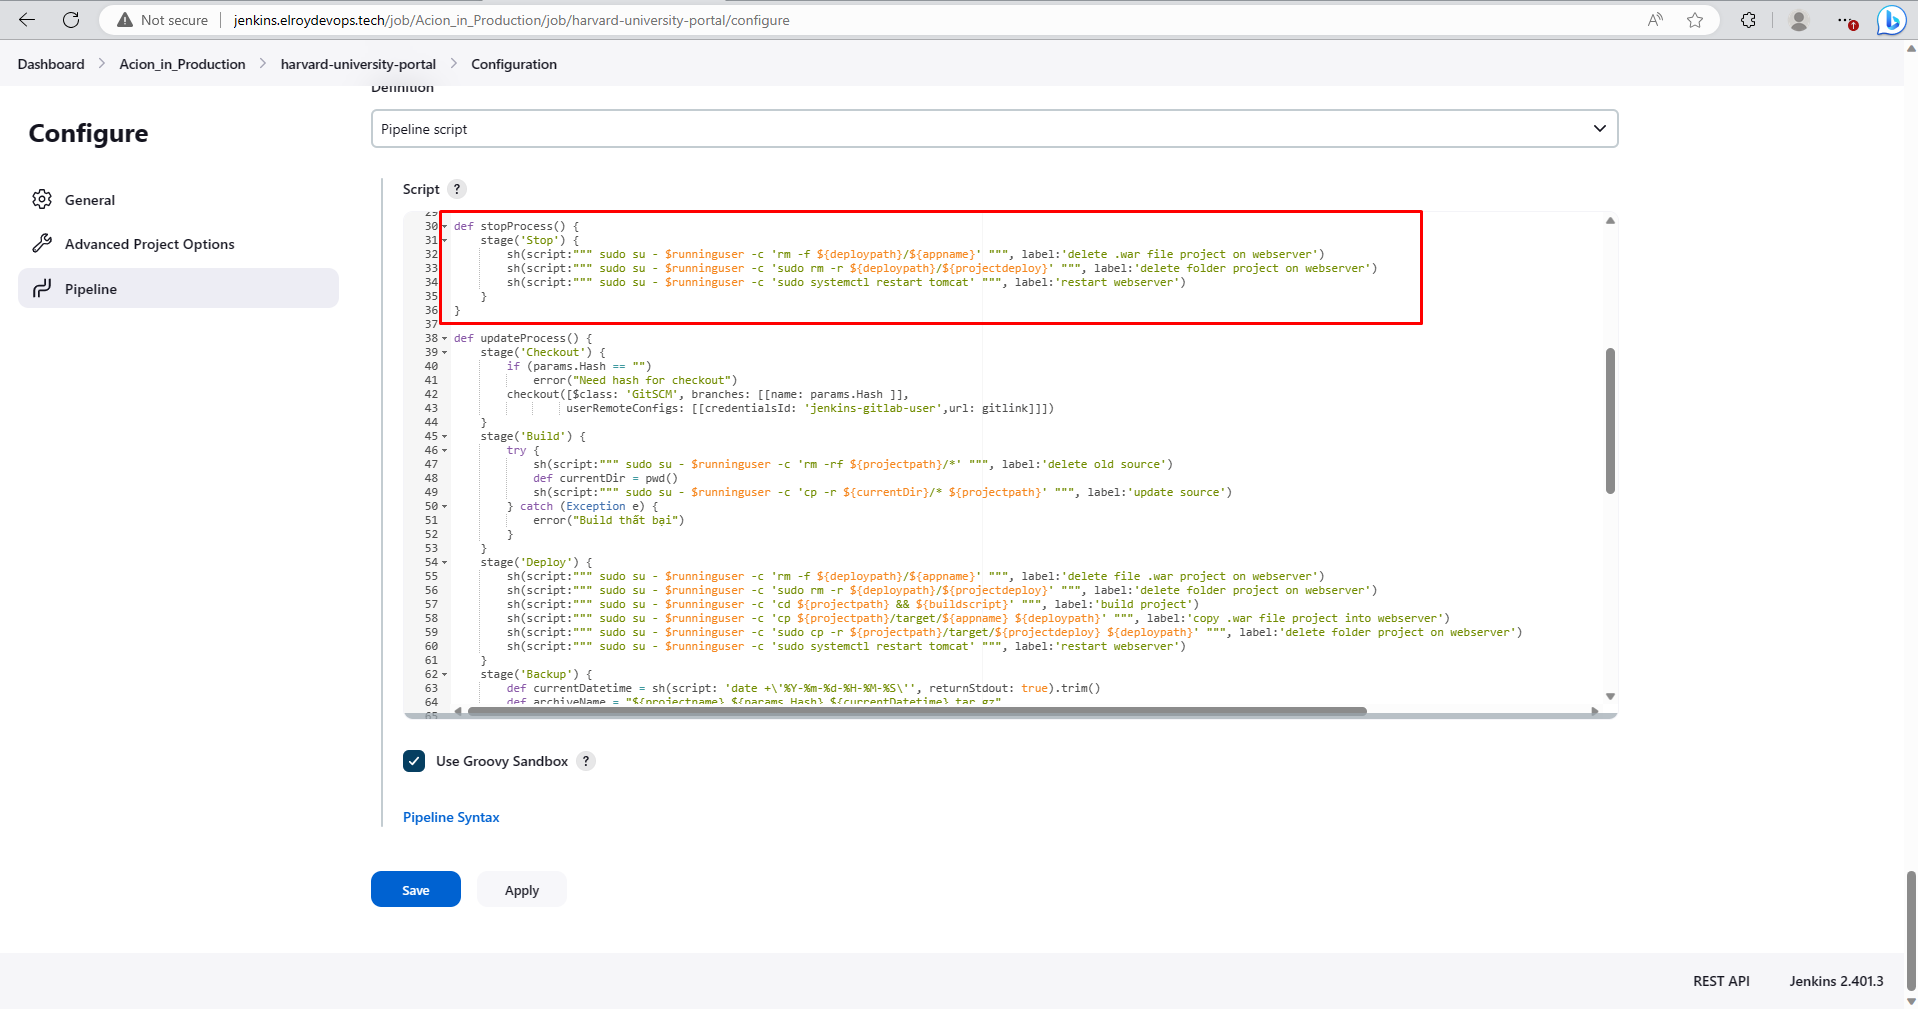Screen dimensions: 1918x1009
Task: Open browser extensions puzzle icon
Action: coord(1748,20)
